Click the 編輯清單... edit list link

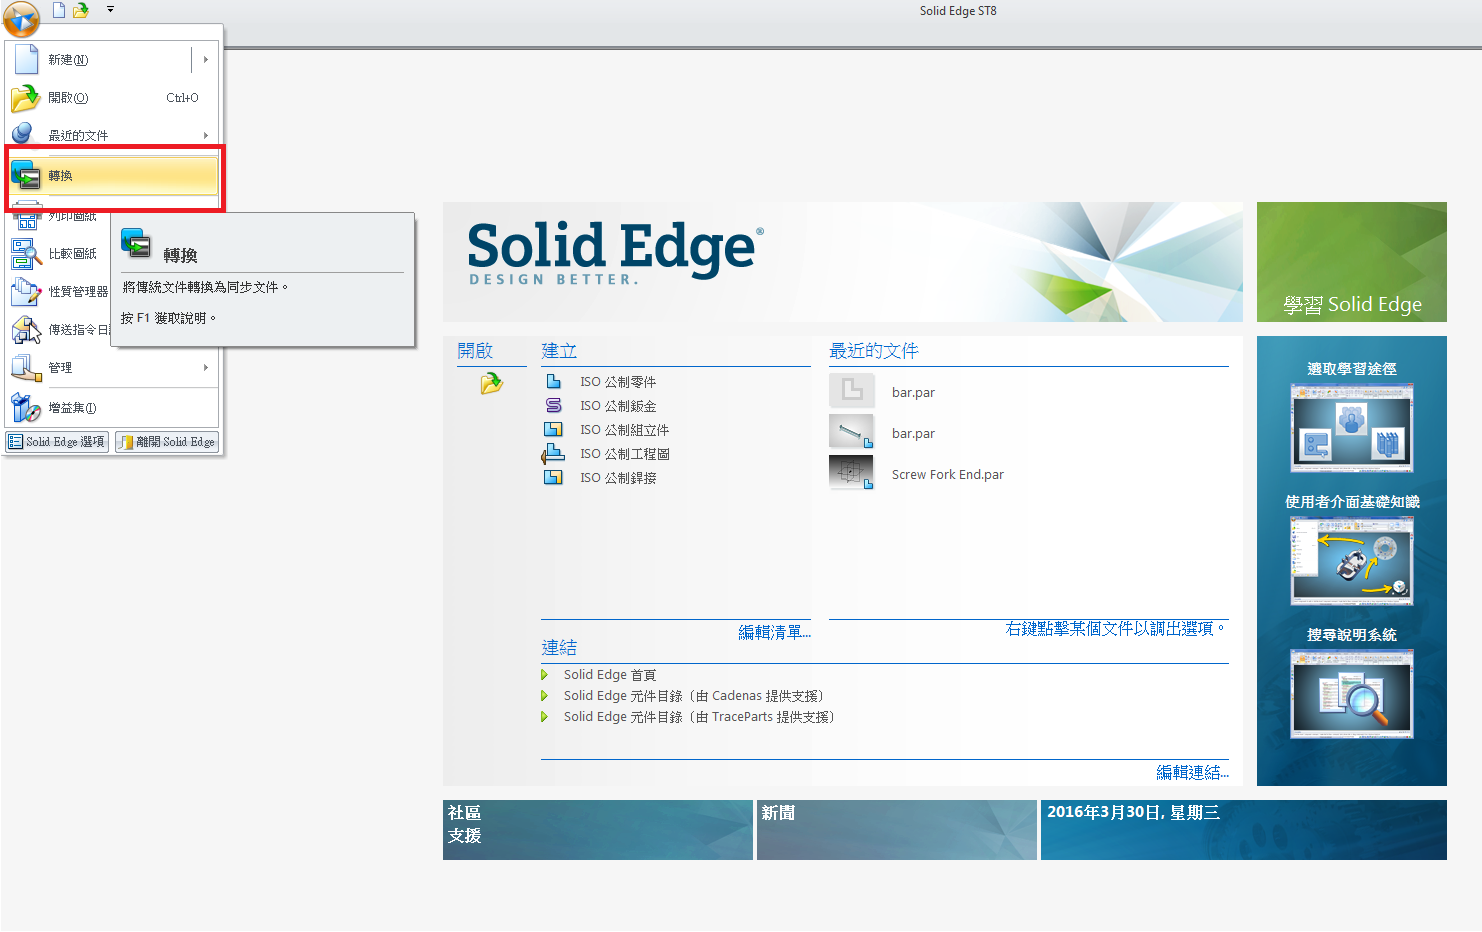(774, 632)
